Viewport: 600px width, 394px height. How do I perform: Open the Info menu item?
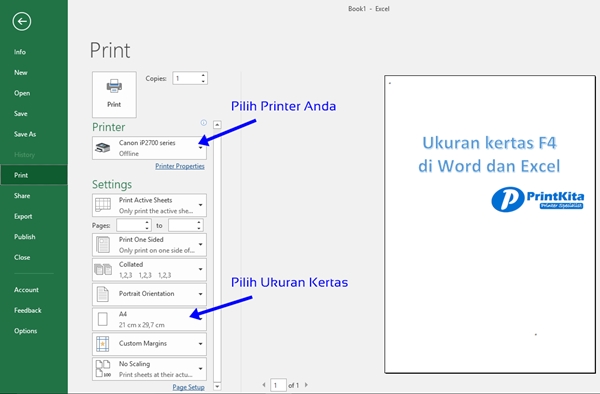click(20, 52)
